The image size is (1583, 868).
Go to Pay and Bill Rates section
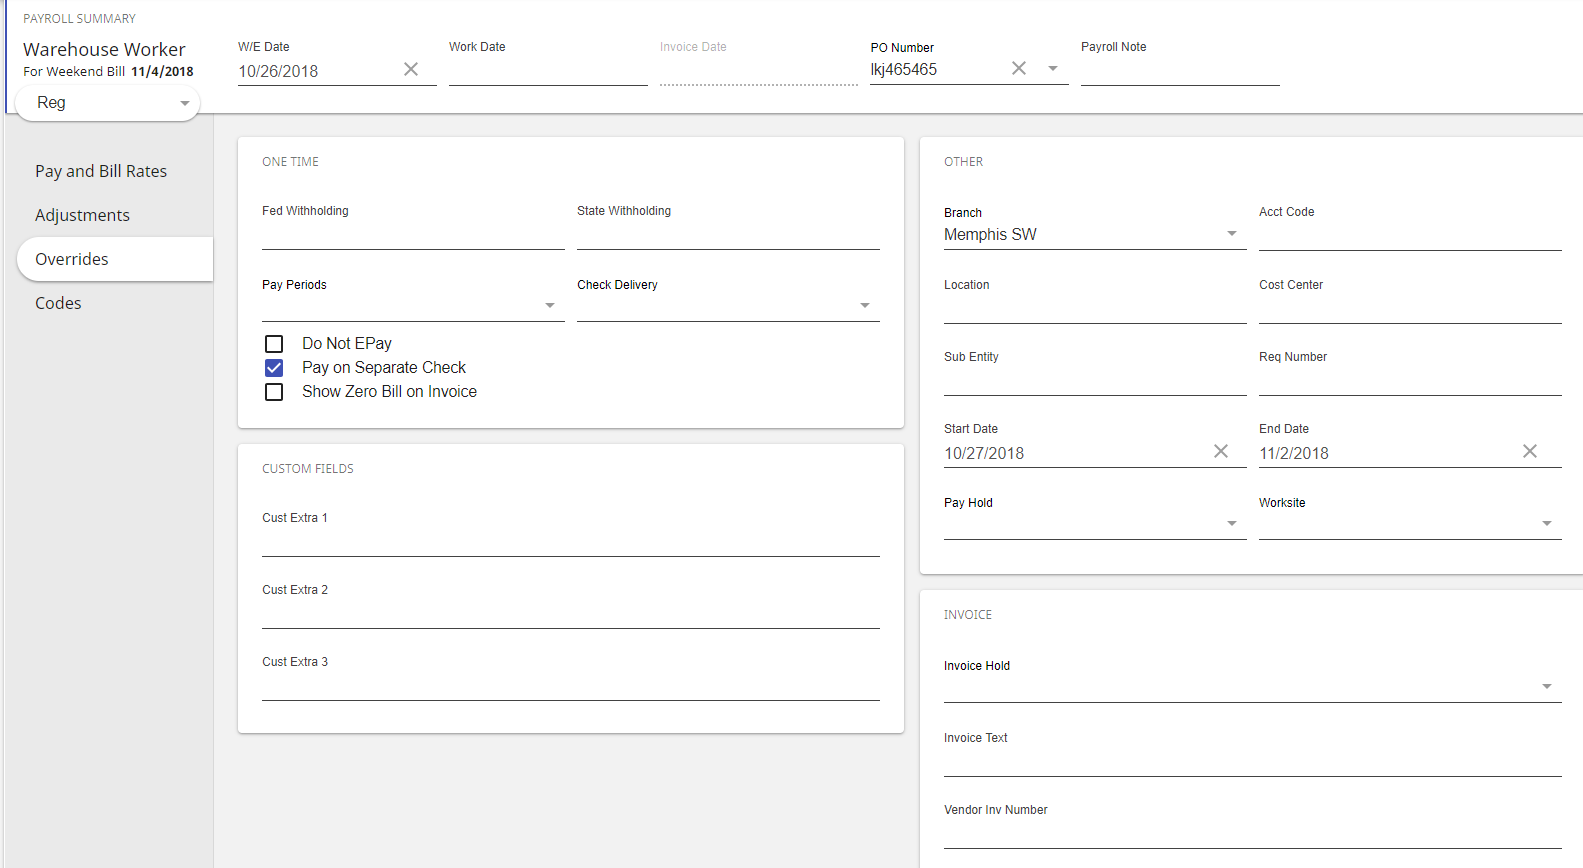point(101,171)
